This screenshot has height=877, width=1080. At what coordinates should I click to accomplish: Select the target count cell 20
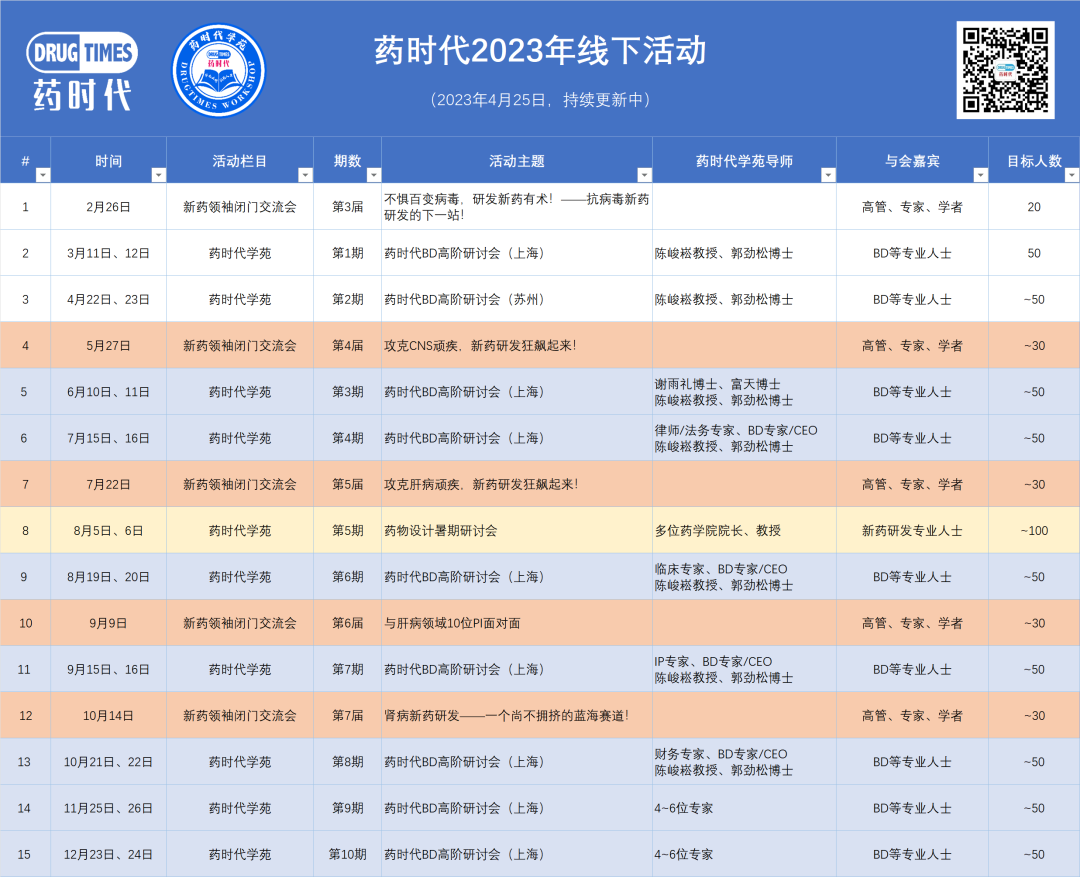pos(1034,207)
